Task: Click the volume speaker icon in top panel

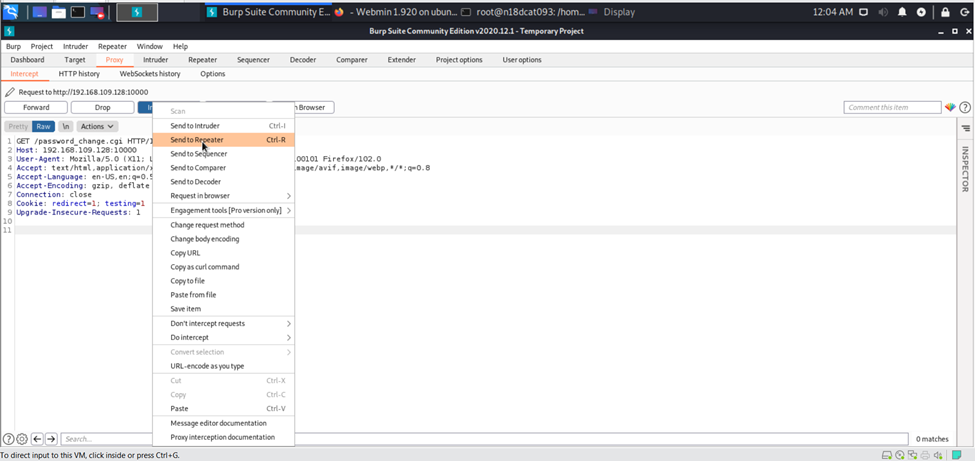Action: tap(883, 12)
